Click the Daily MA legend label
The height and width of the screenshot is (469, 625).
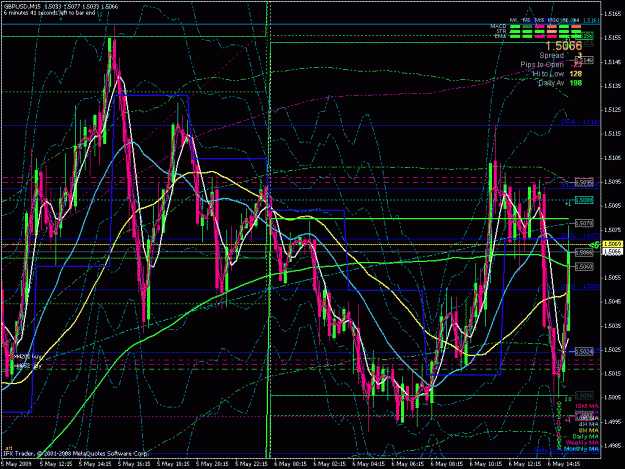pos(586,436)
